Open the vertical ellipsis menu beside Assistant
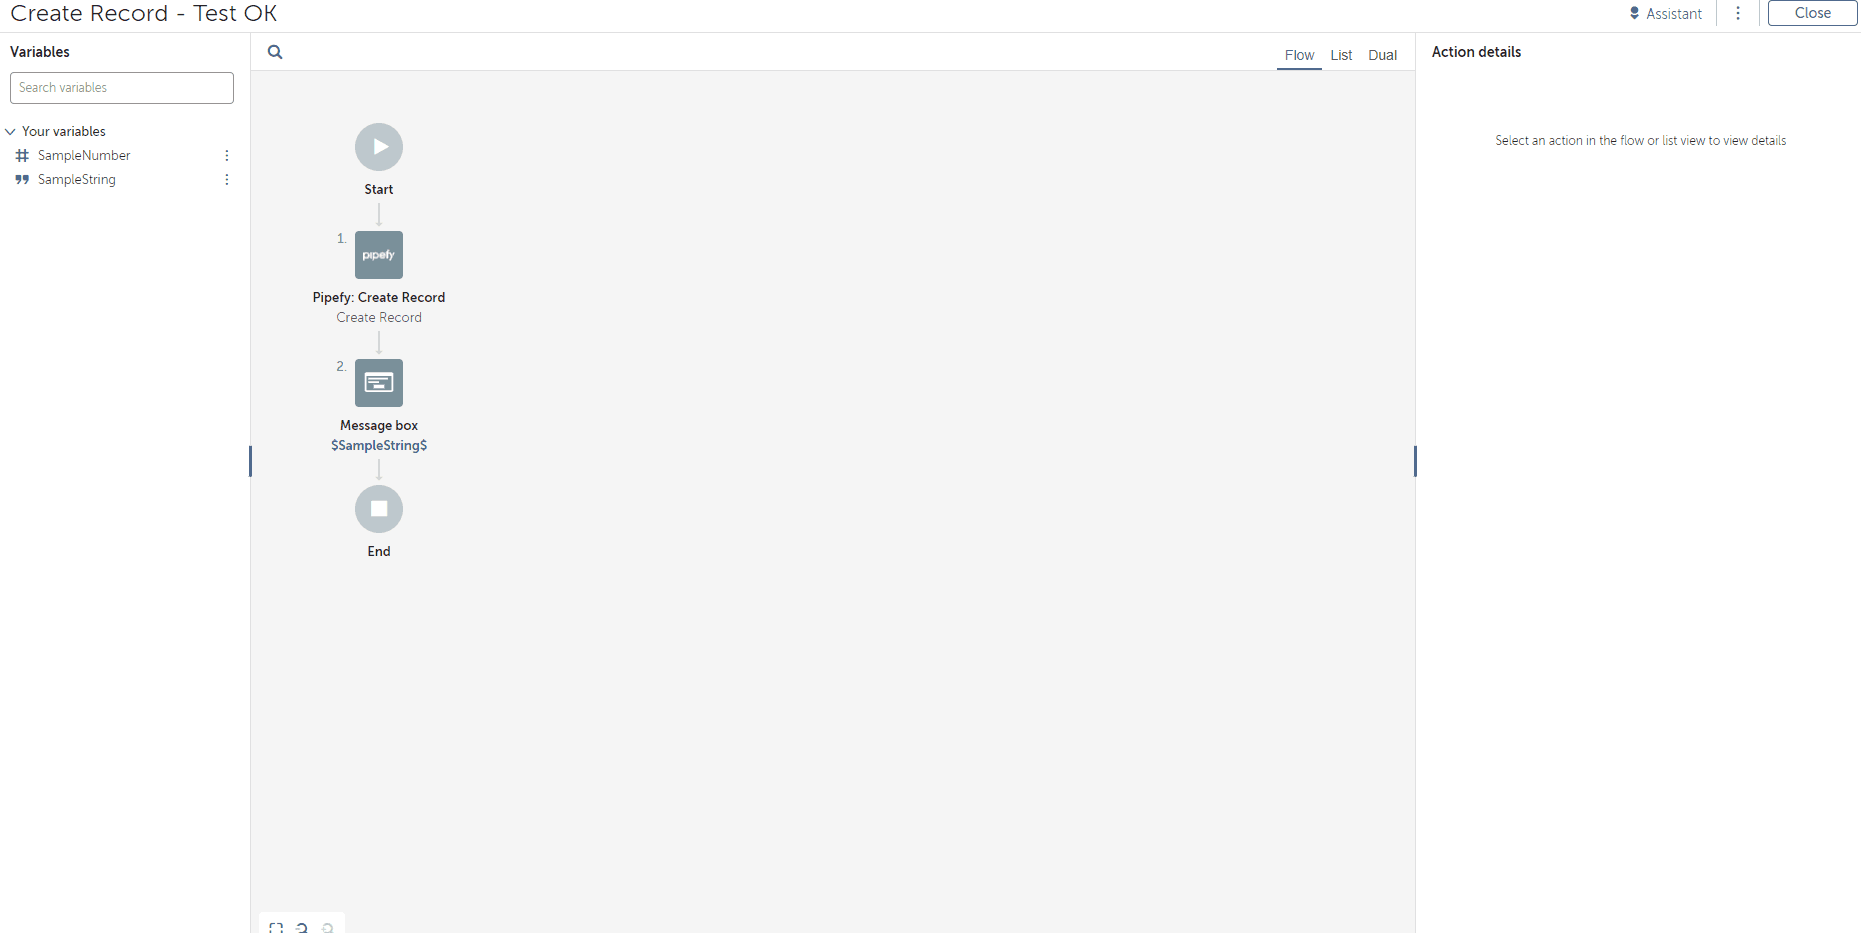Screen dimensions: 1861x933 1738,13
